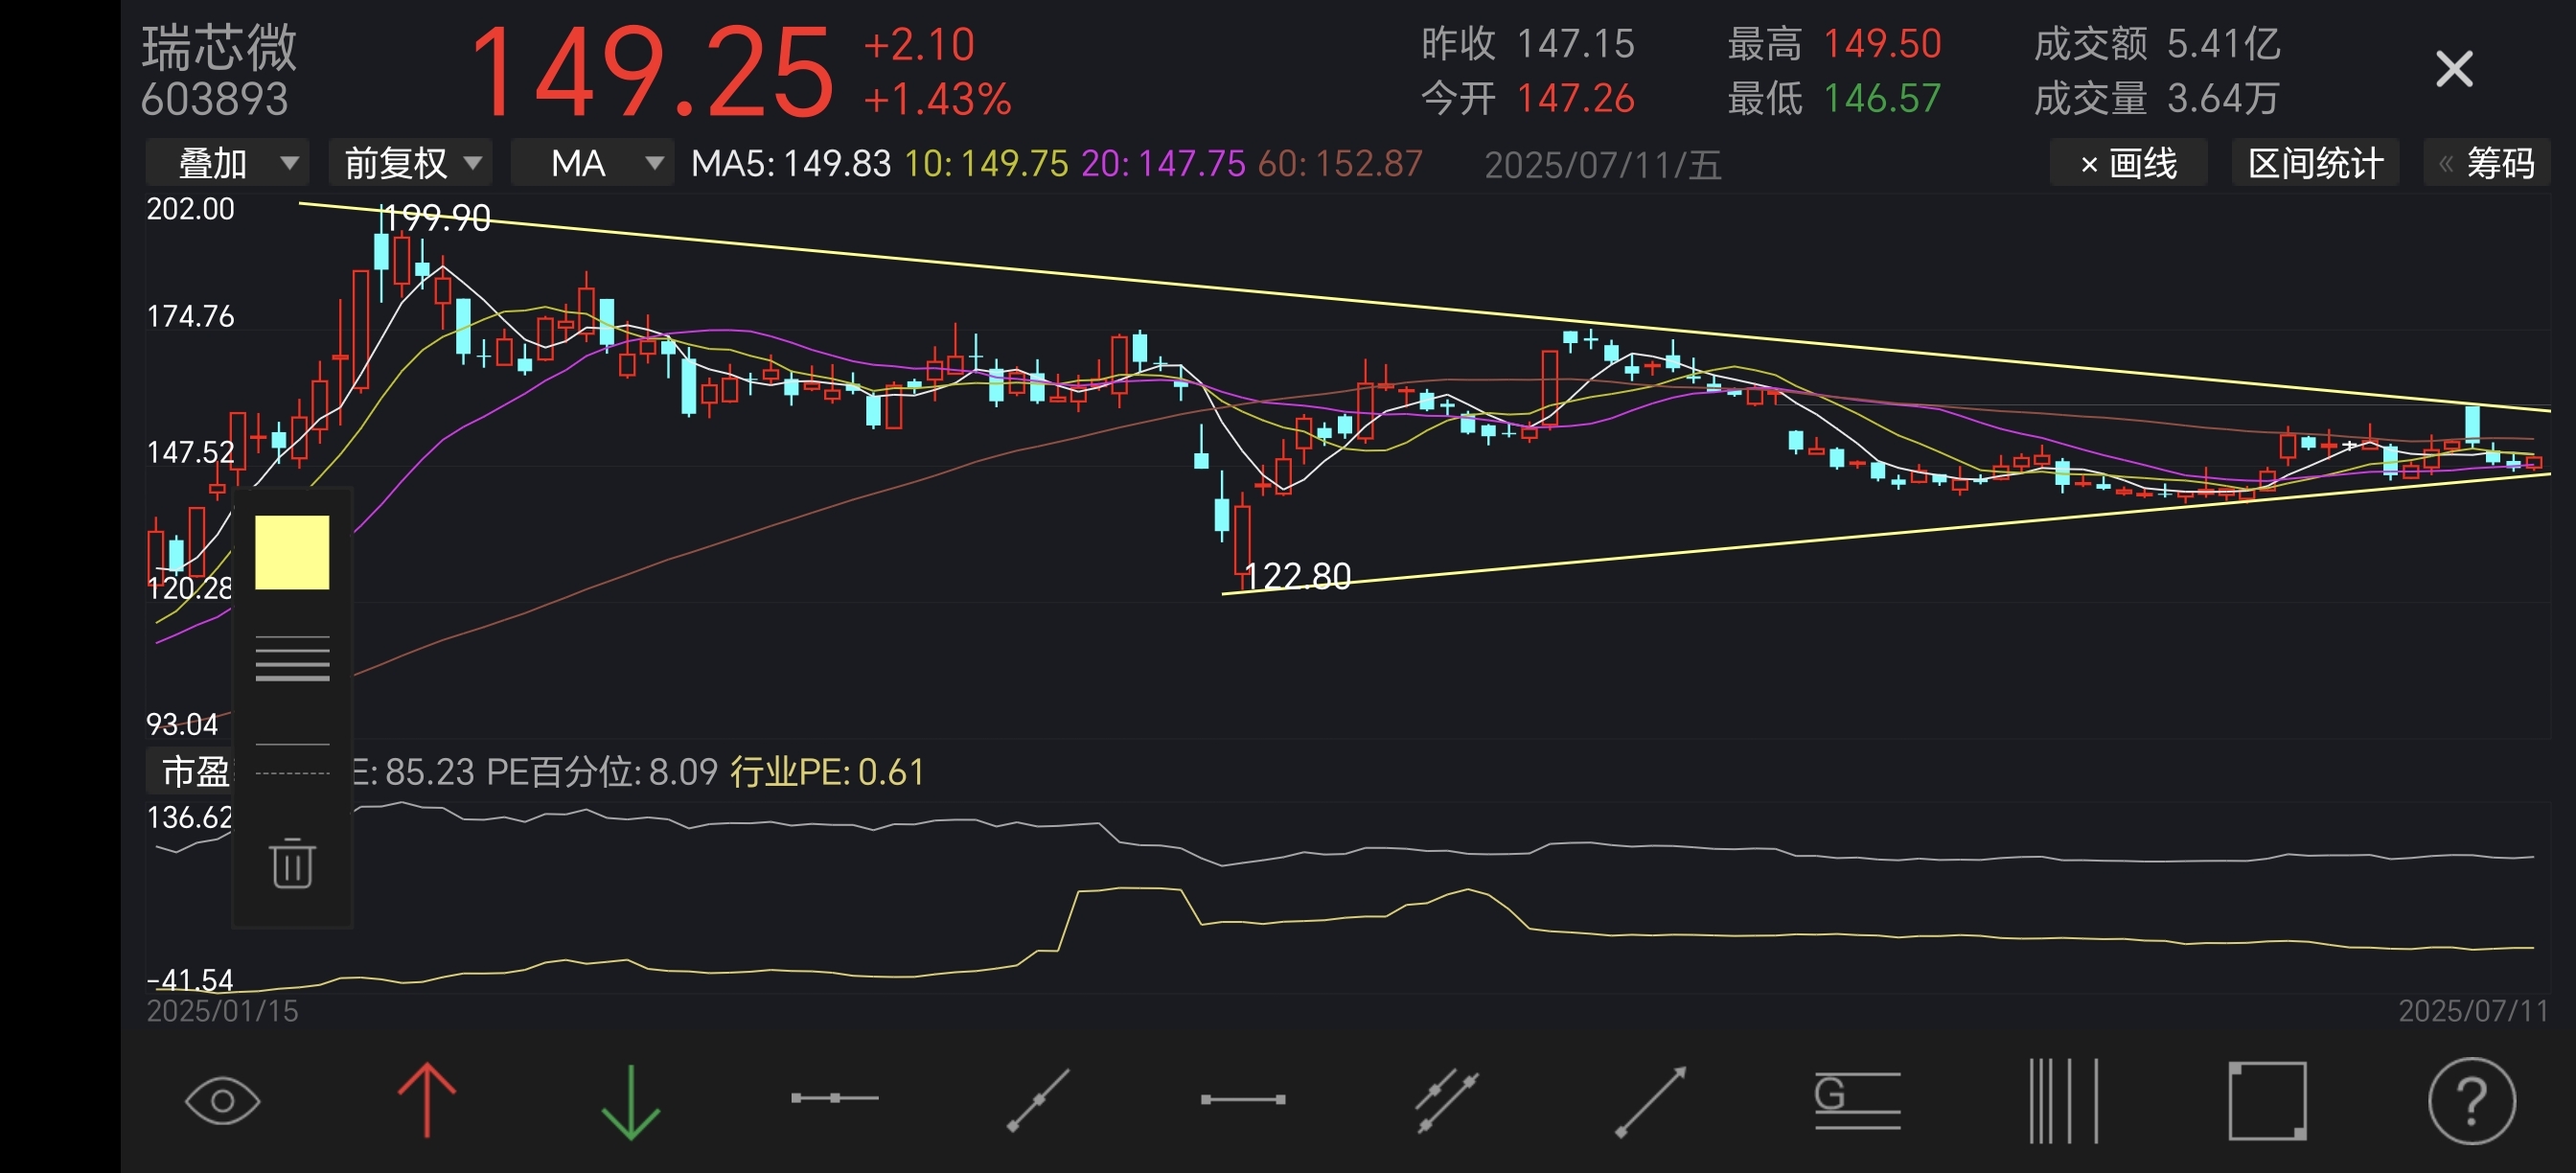The height and width of the screenshot is (1173, 2576).
Task: Click the current price 149.25
Action: tap(651, 73)
